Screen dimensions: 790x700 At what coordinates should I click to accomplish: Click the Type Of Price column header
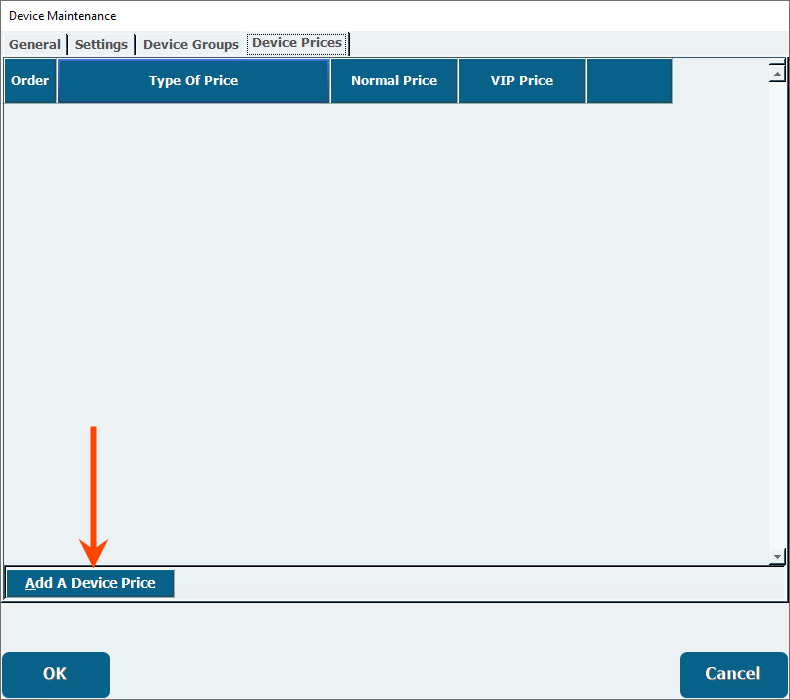click(193, 81)
